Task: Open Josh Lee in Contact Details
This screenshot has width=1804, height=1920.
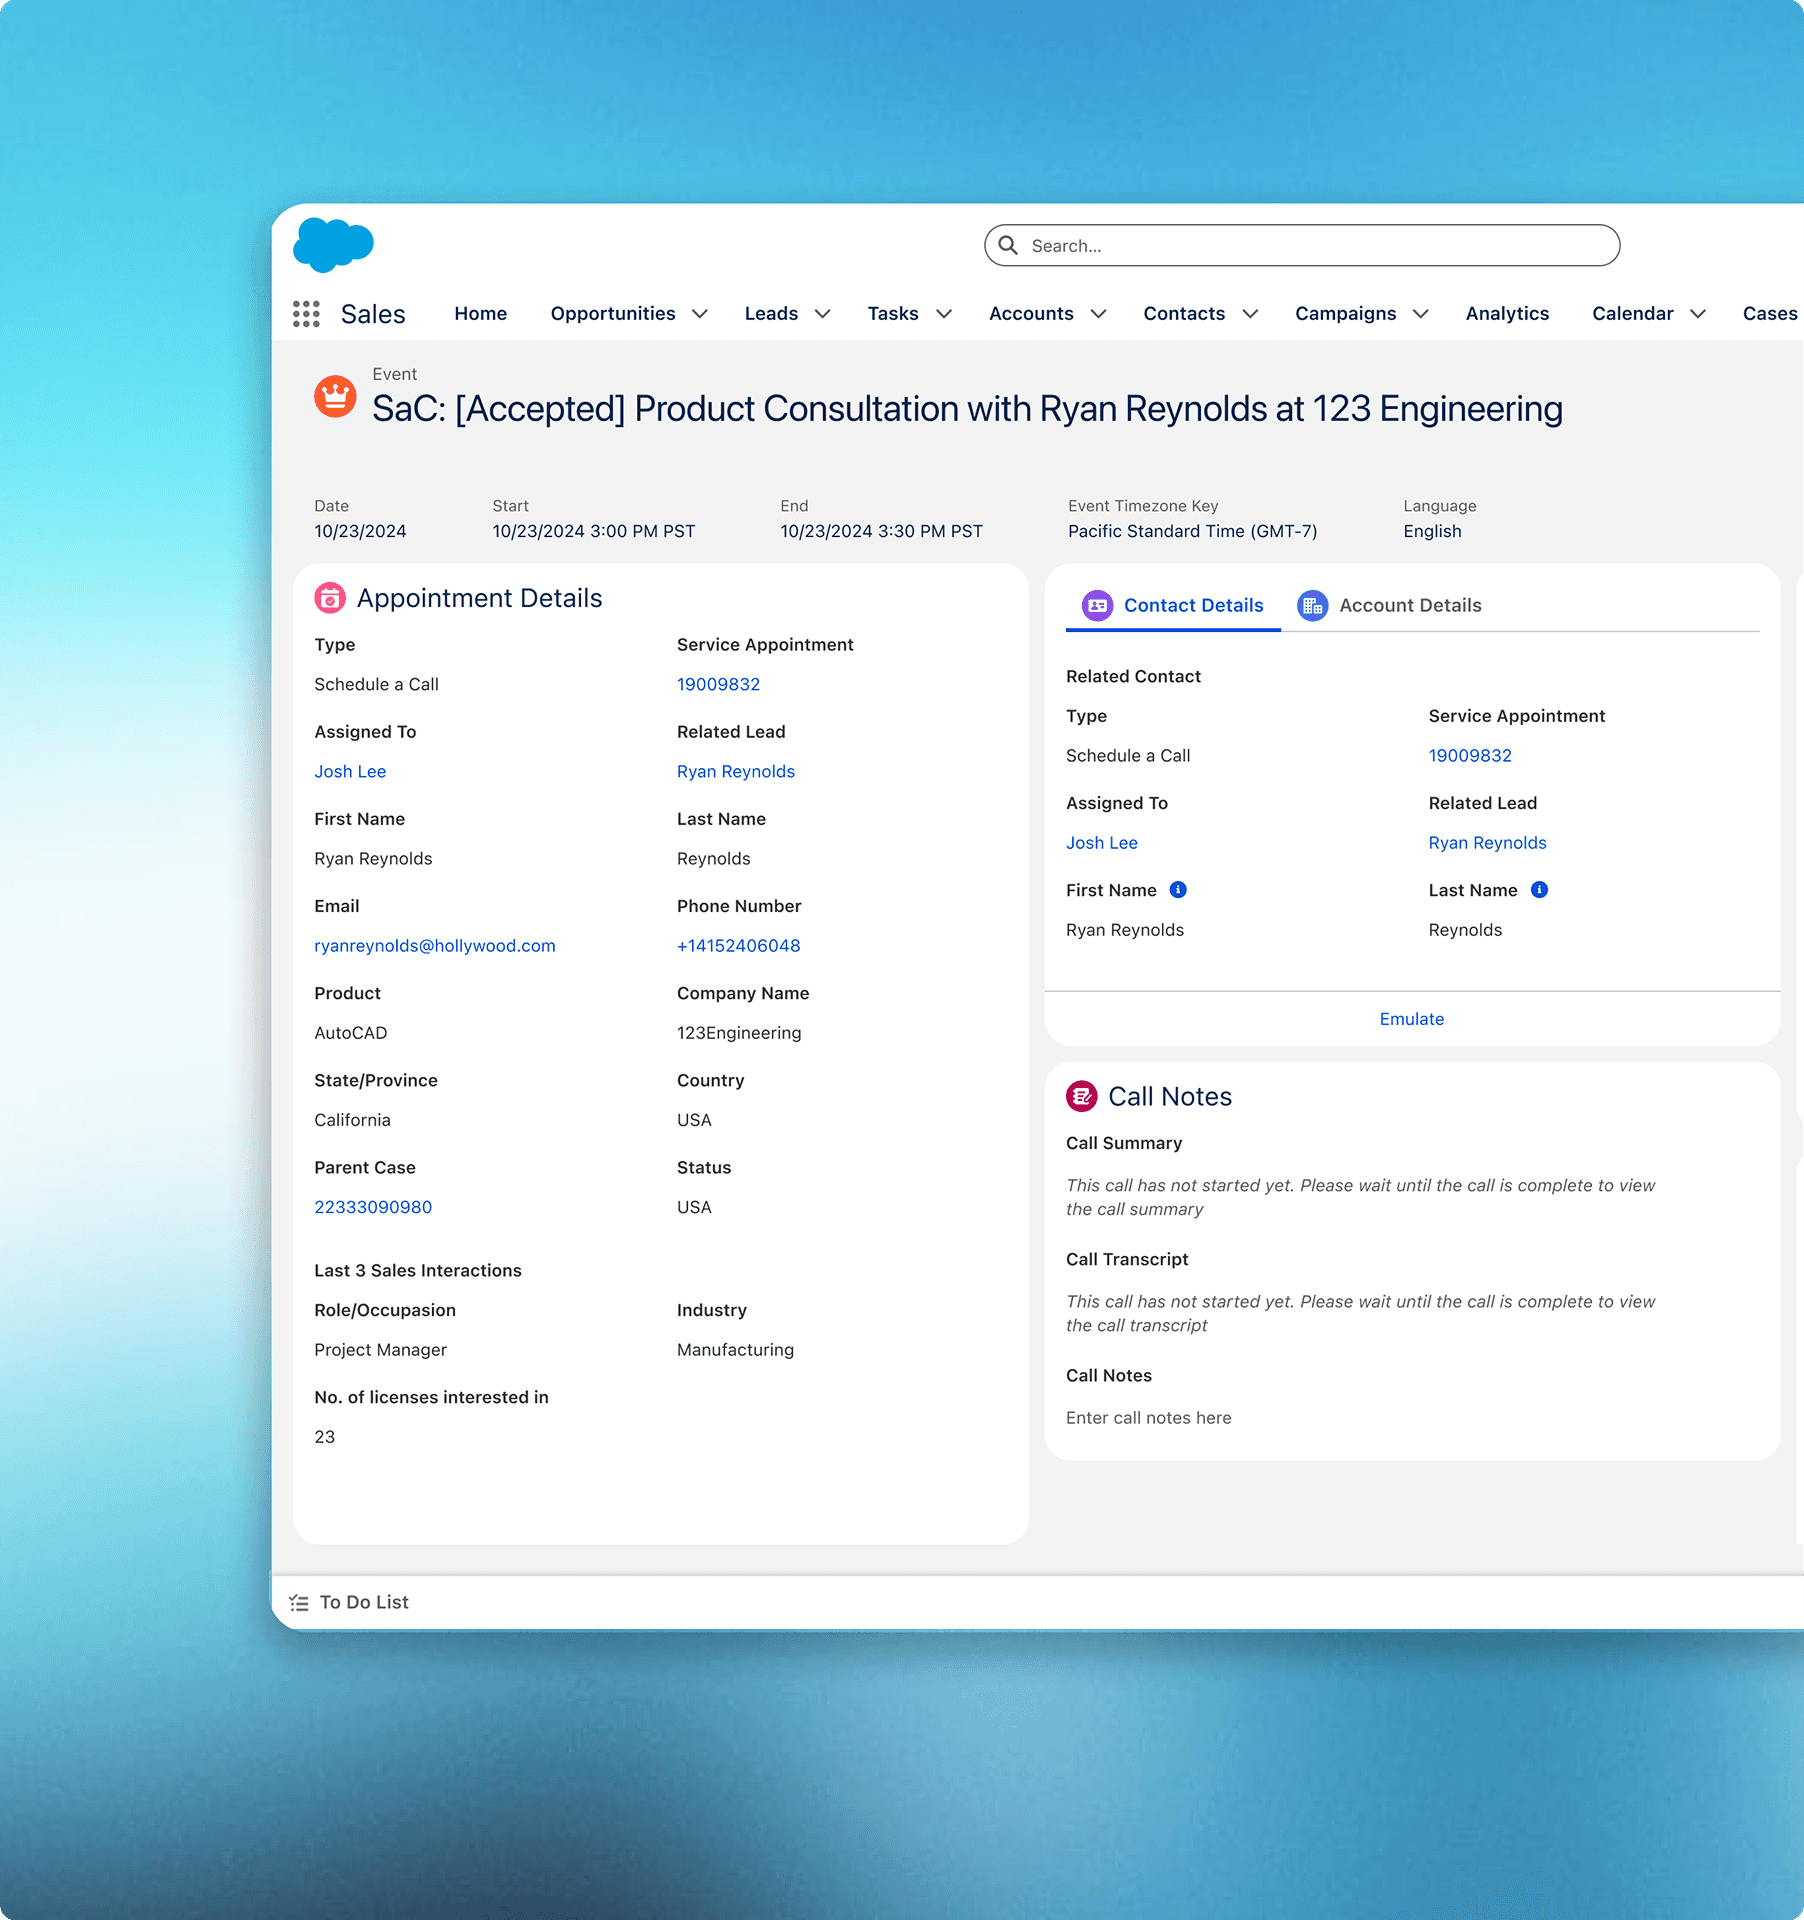Action: 1102,843
